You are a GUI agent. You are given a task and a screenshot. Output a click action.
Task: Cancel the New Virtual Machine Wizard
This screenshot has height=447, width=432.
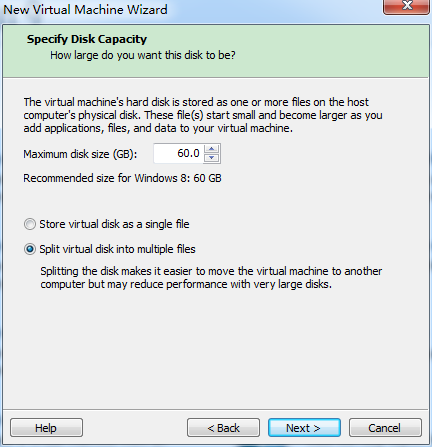(x=385, y=428)
